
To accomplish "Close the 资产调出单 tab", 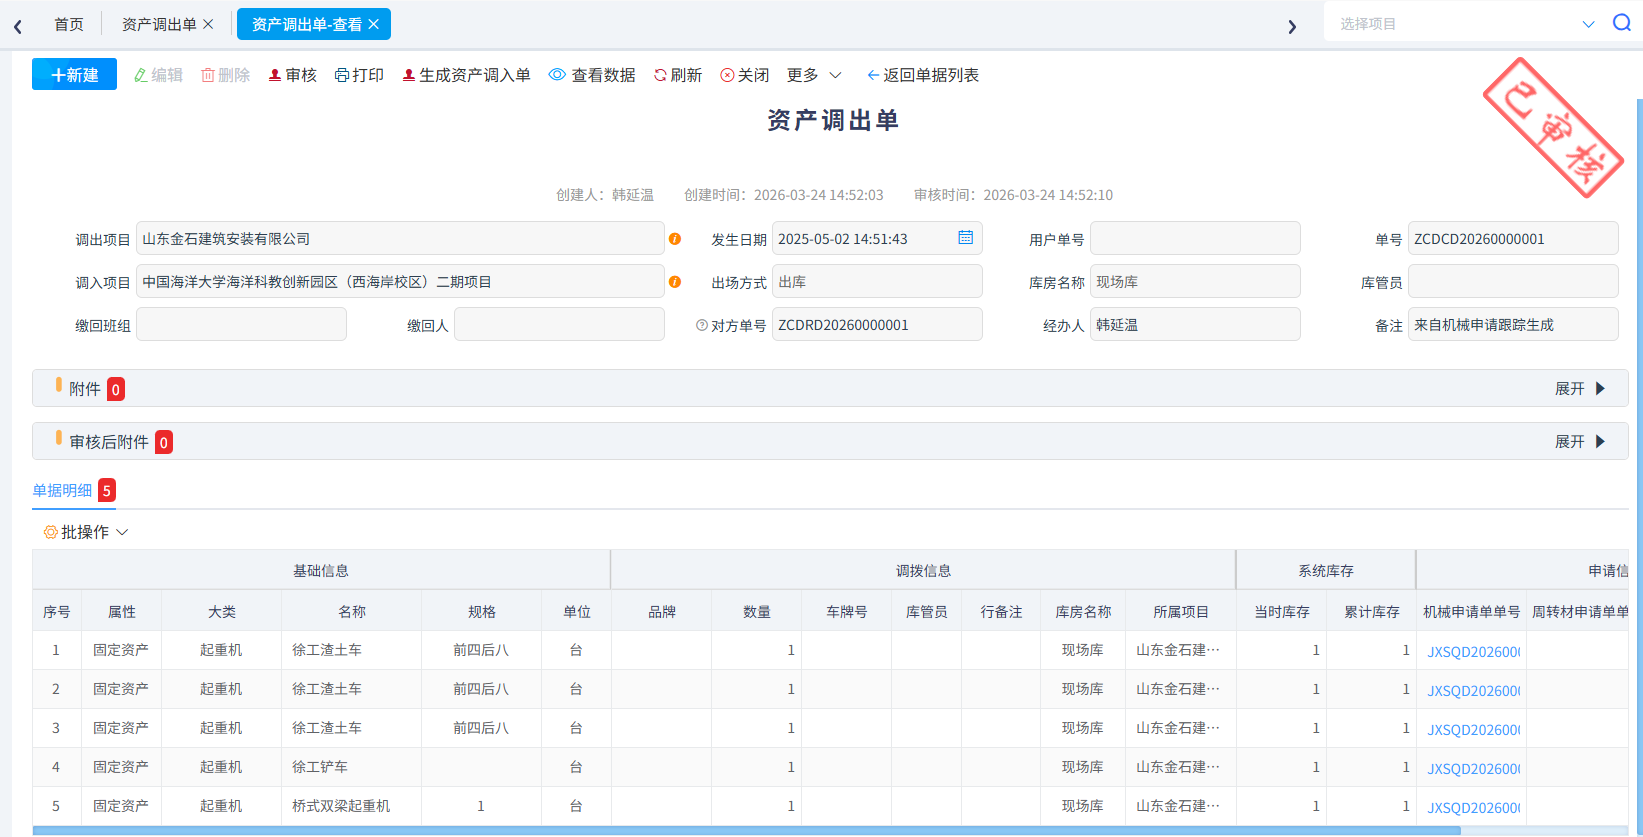I will pyautogui.click(x=208, y=24).
